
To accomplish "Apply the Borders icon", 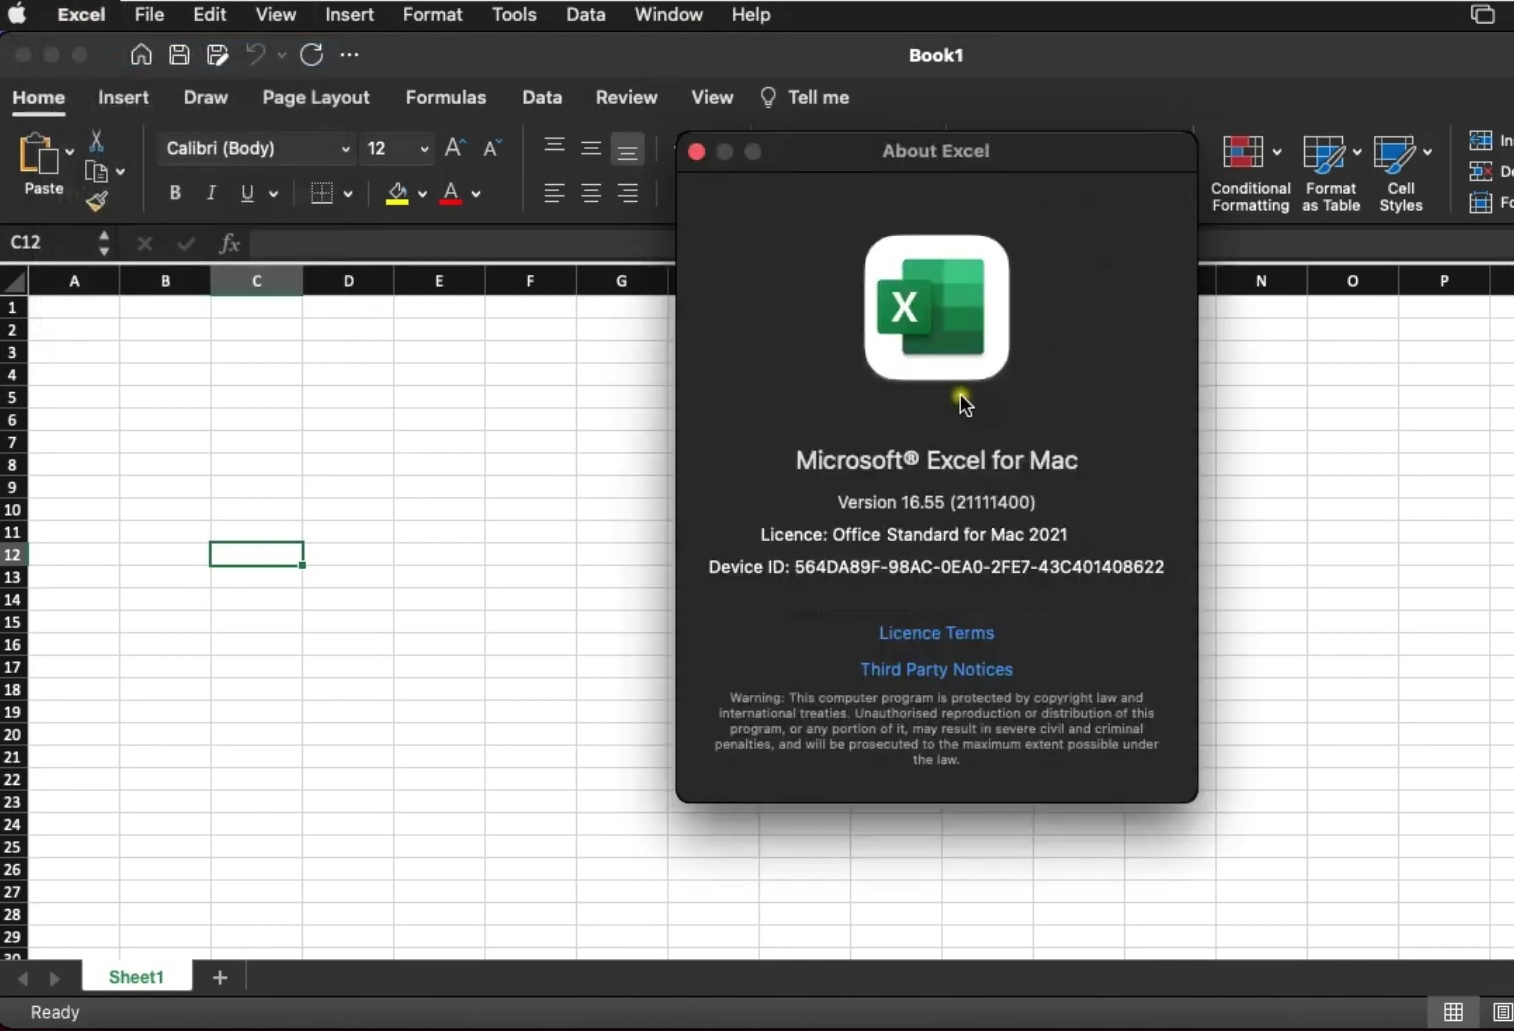I will click(321, 193).
